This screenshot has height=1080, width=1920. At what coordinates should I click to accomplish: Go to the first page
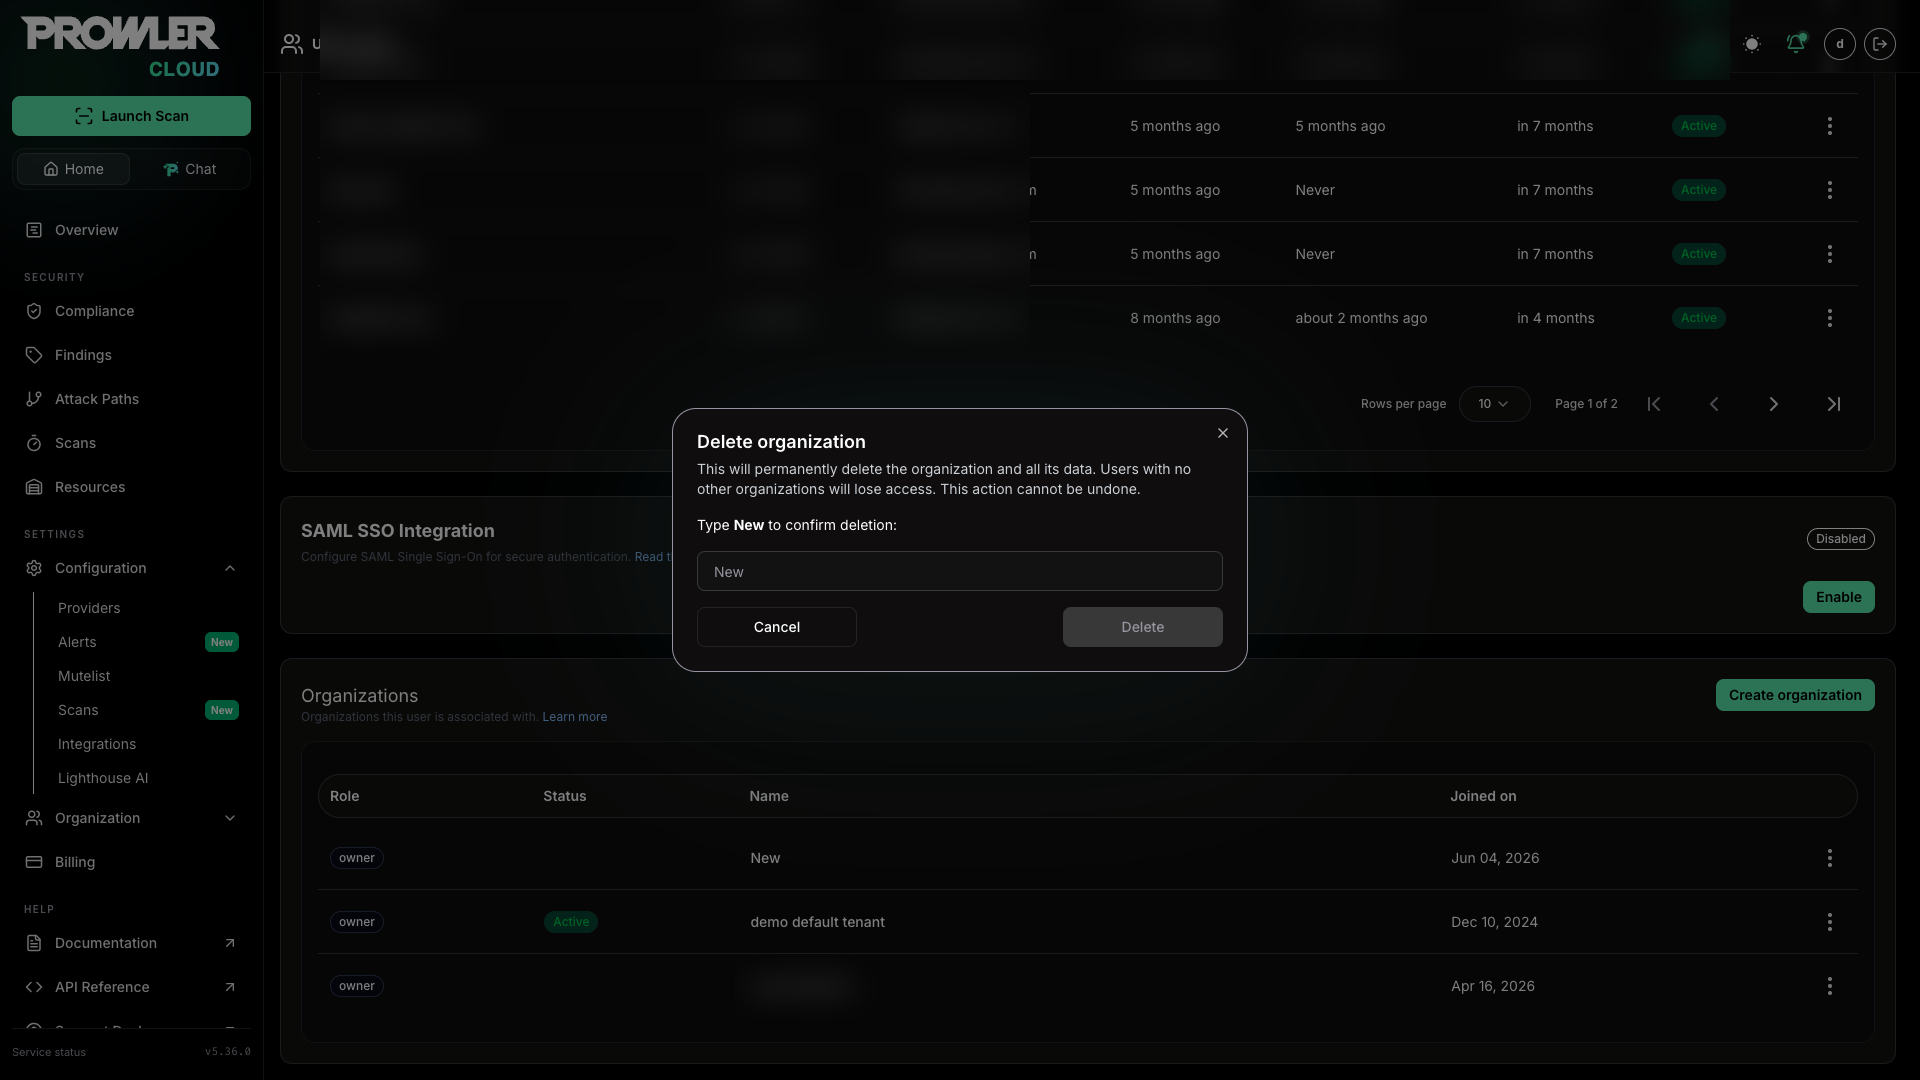point(1654,404)
